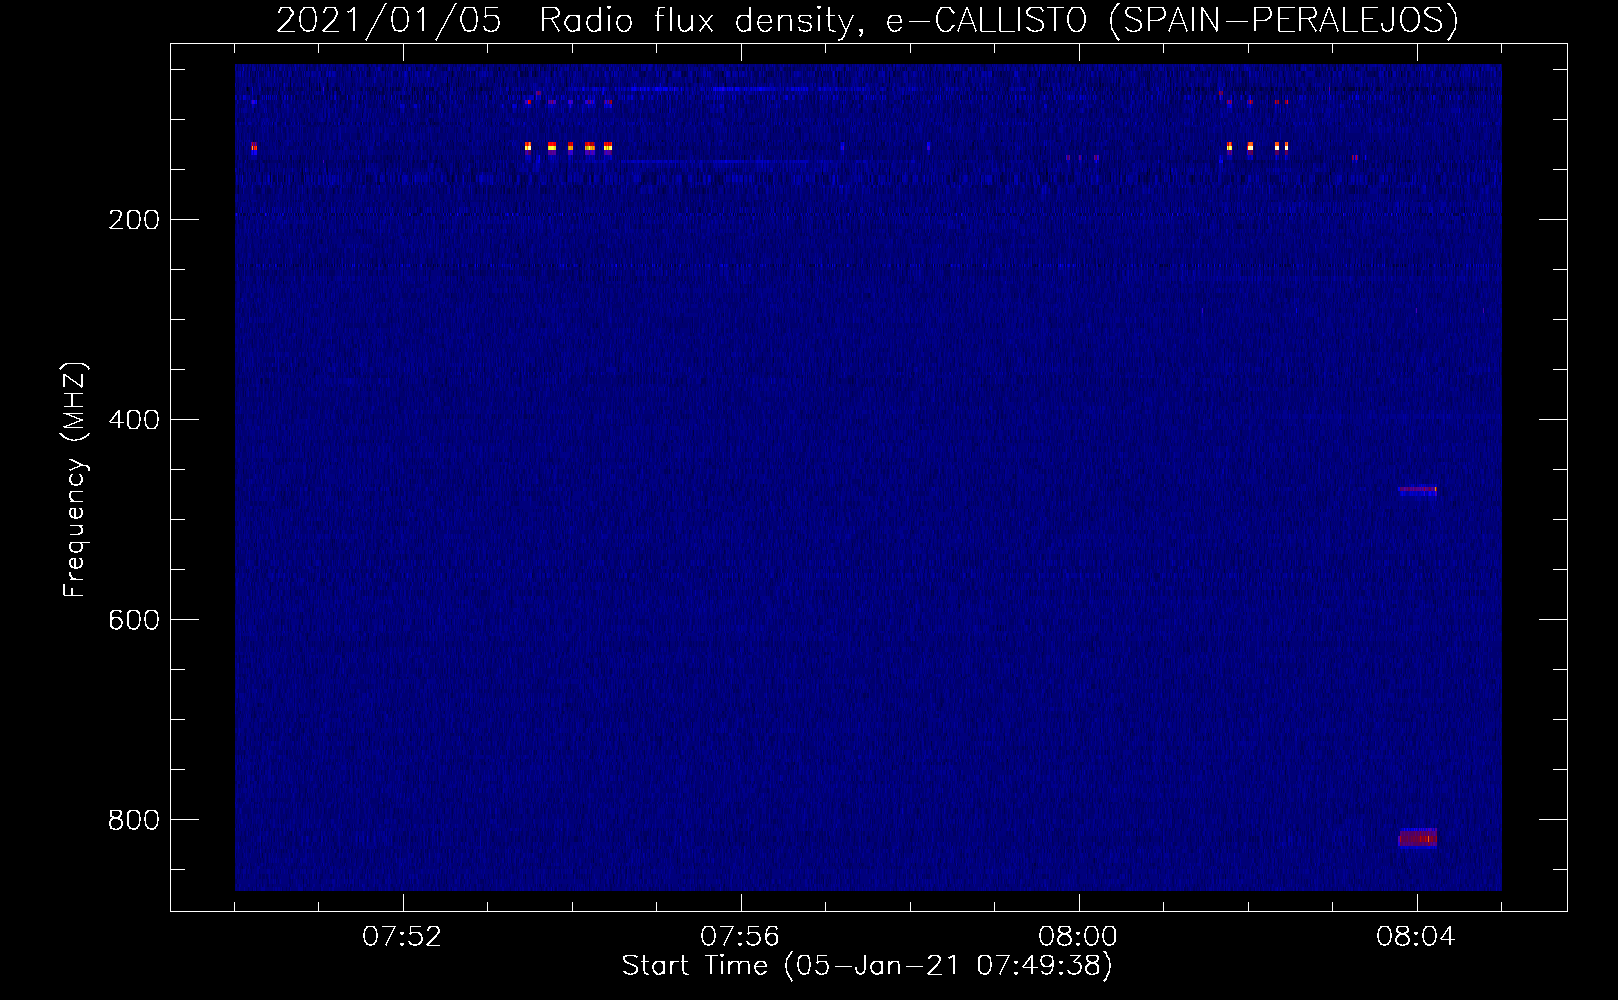This screenshot has width=1618, height=1000.
Task: Click the 200 frequency axis label
Action: tap(134, 220)
